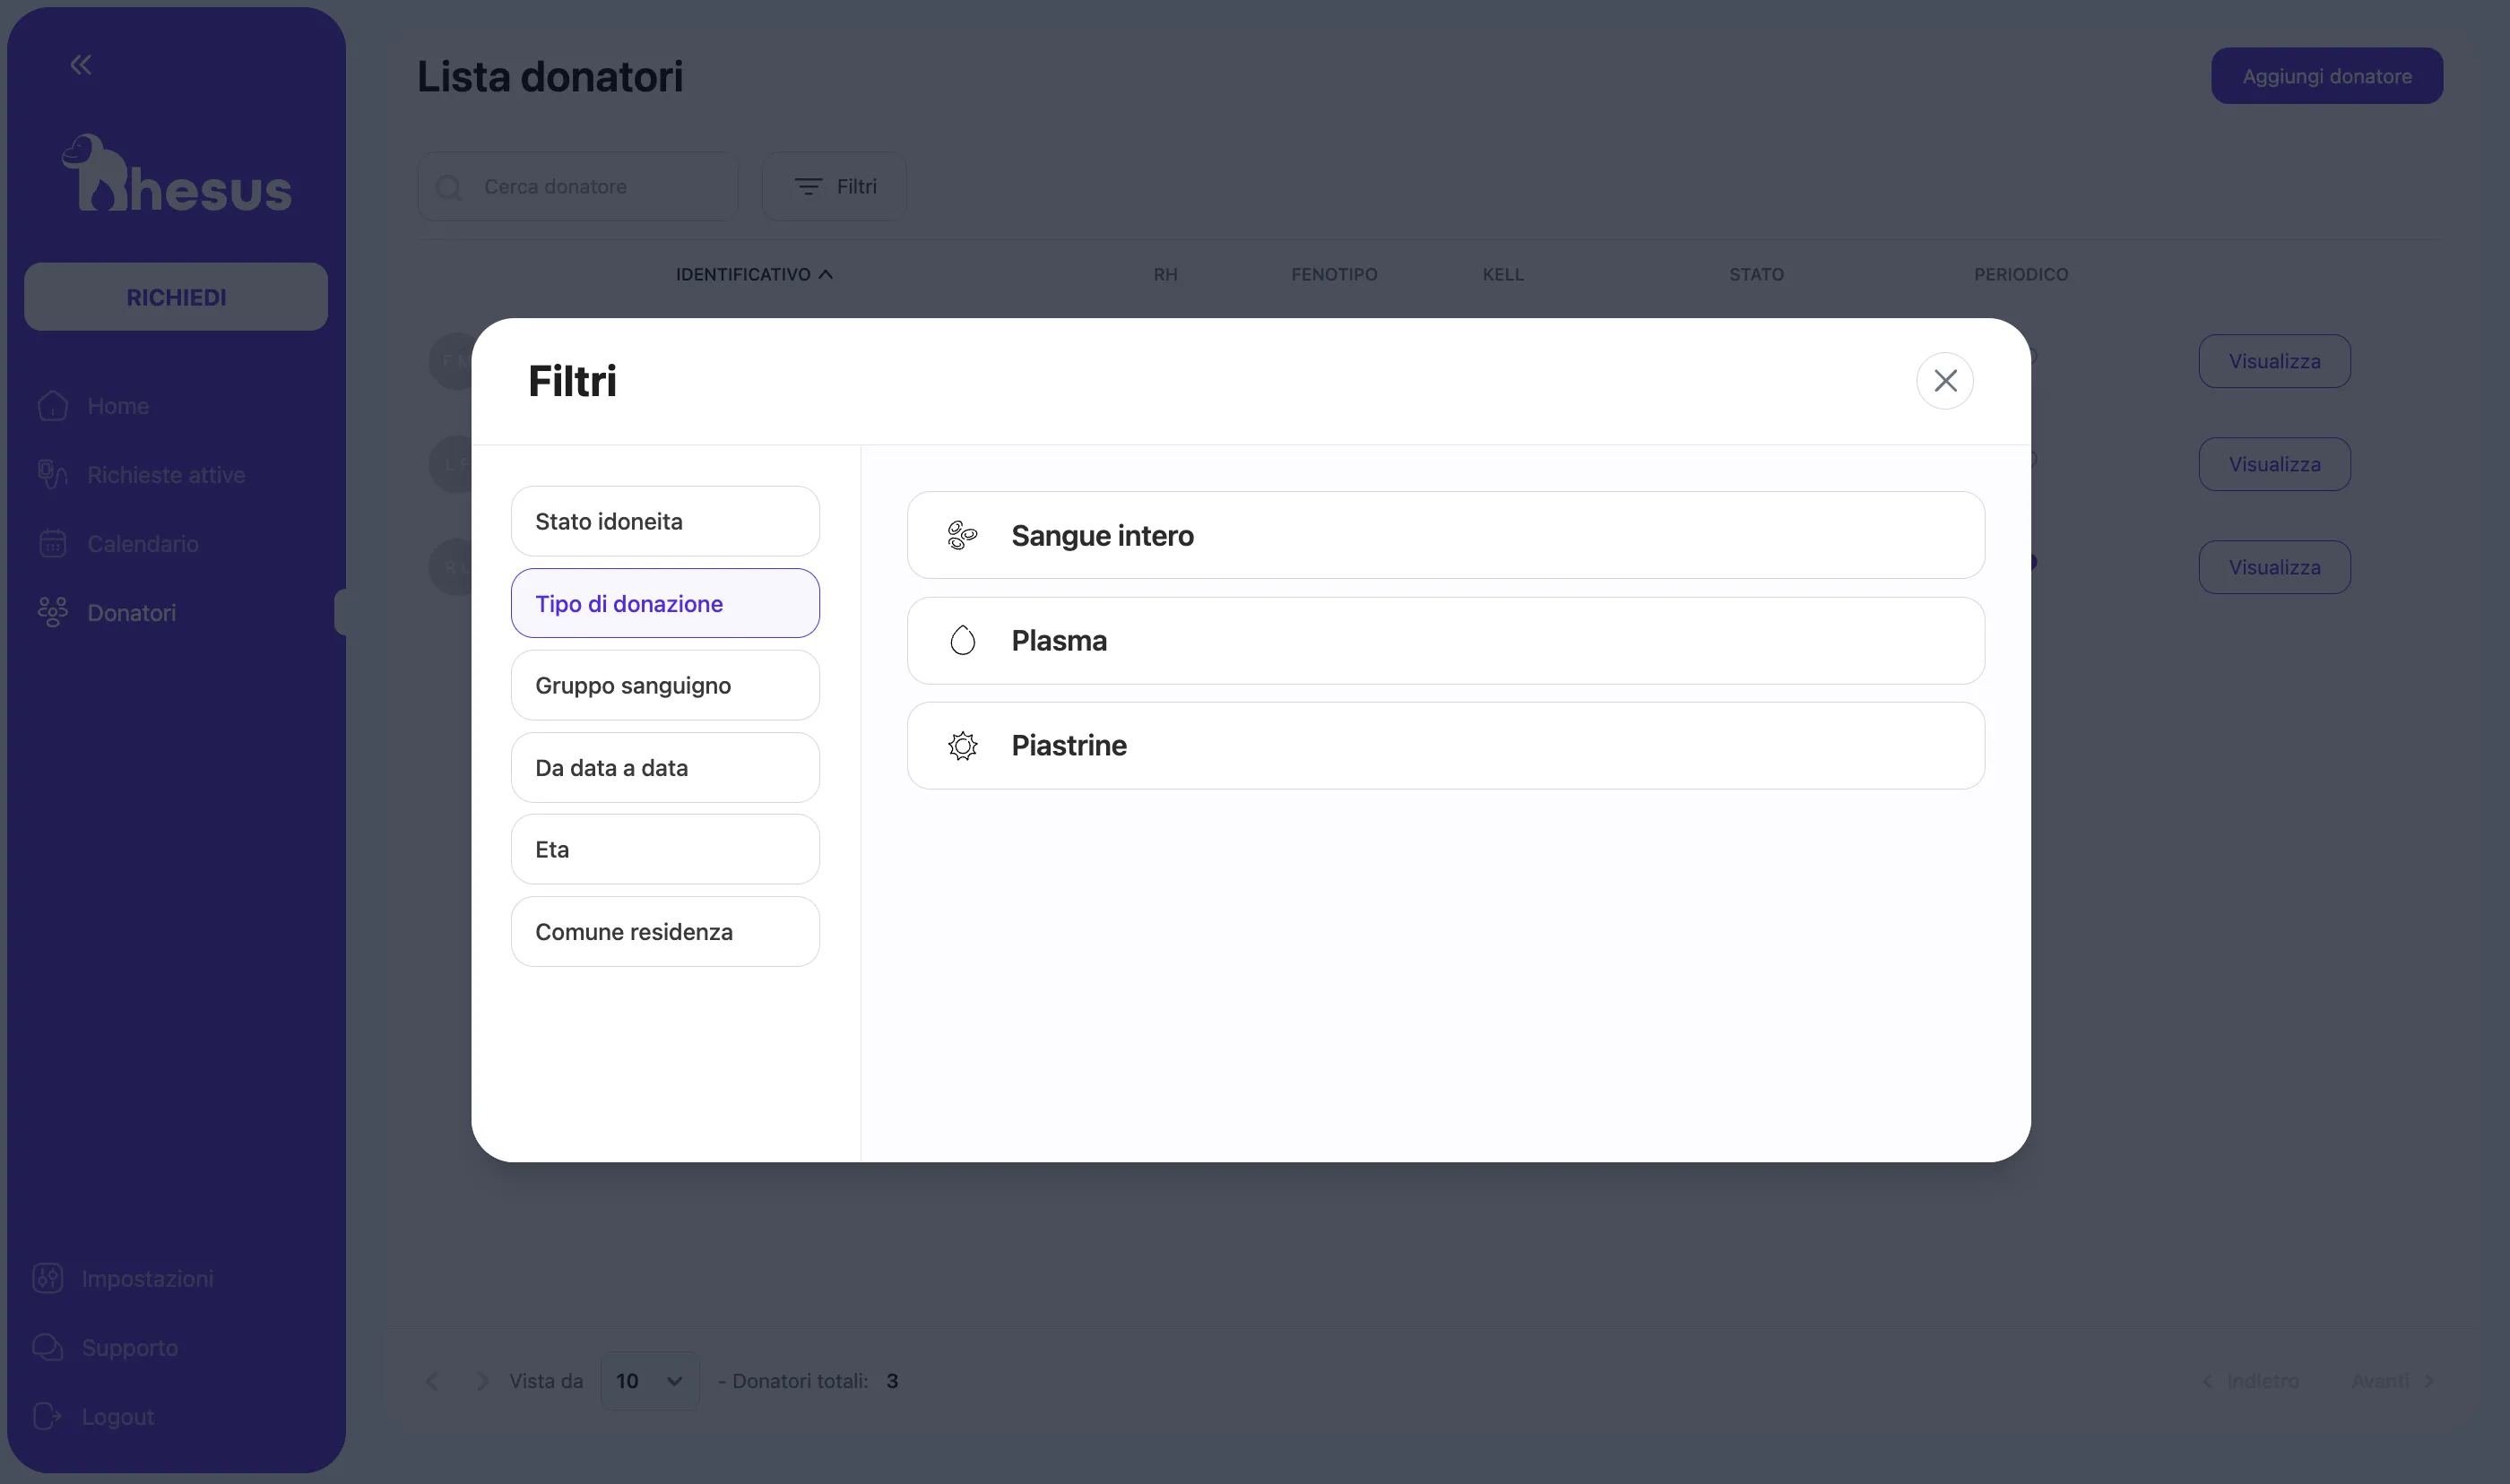
Task: Click the Home house icon
Action: [51, 405]
